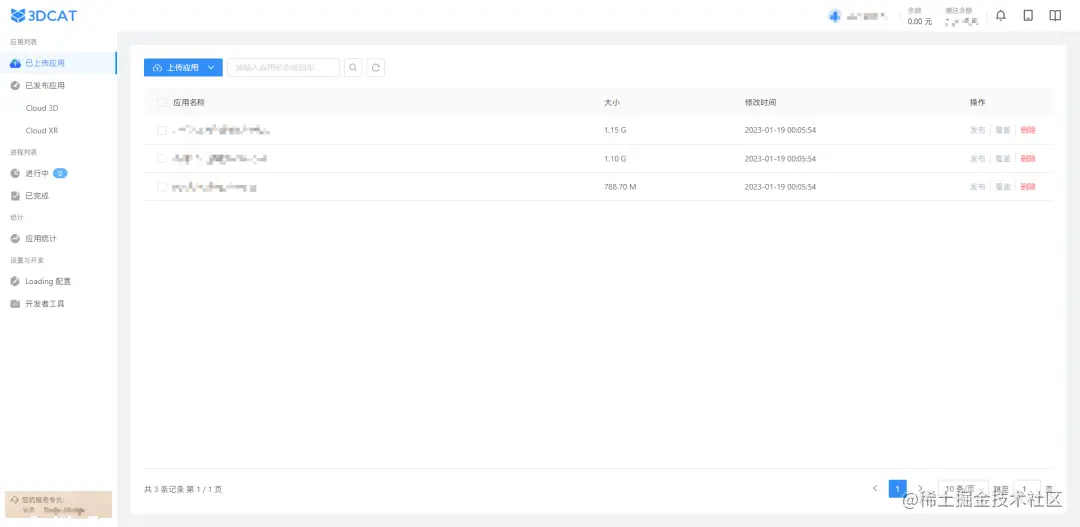Click 覆盖 for the 1.15 G app

[1003, 130]
